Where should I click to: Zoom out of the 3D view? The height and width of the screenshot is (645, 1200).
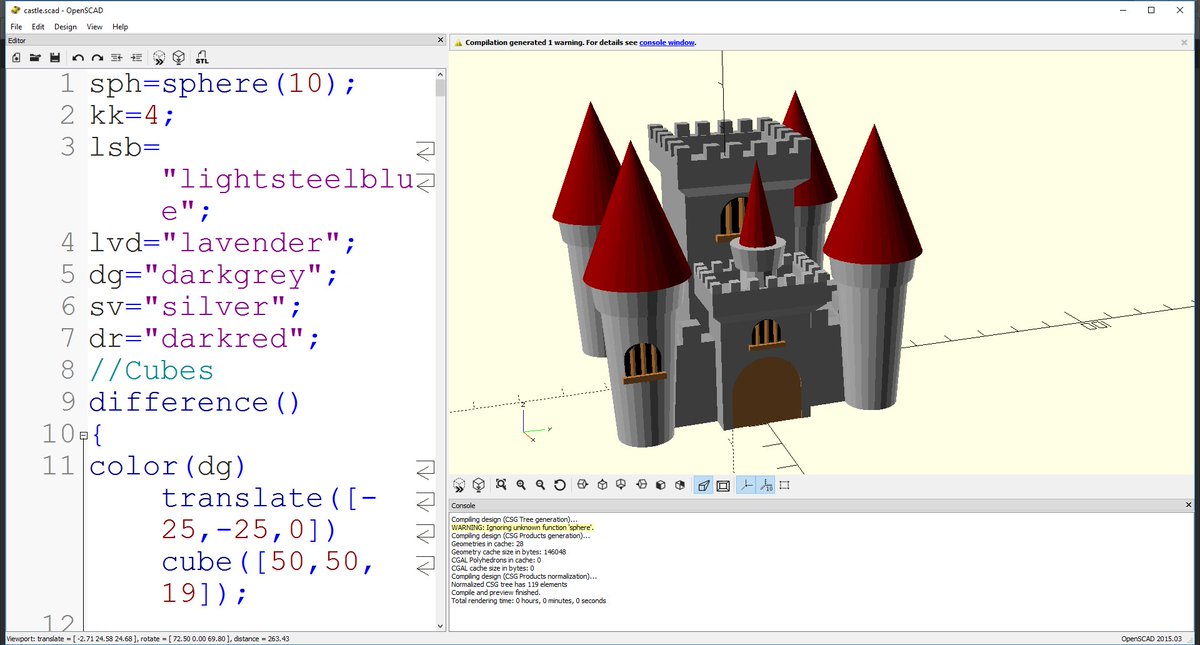540,485
